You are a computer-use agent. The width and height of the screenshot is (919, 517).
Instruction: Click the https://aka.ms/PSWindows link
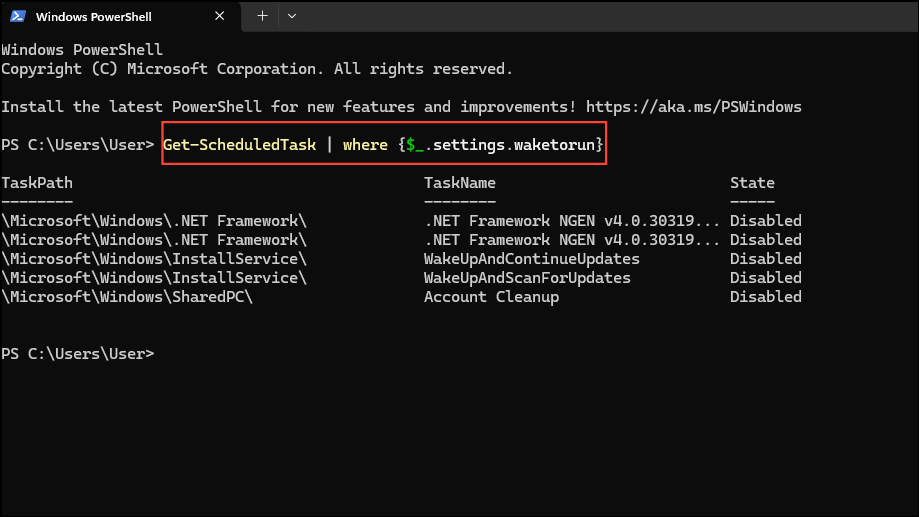point(694,107)
